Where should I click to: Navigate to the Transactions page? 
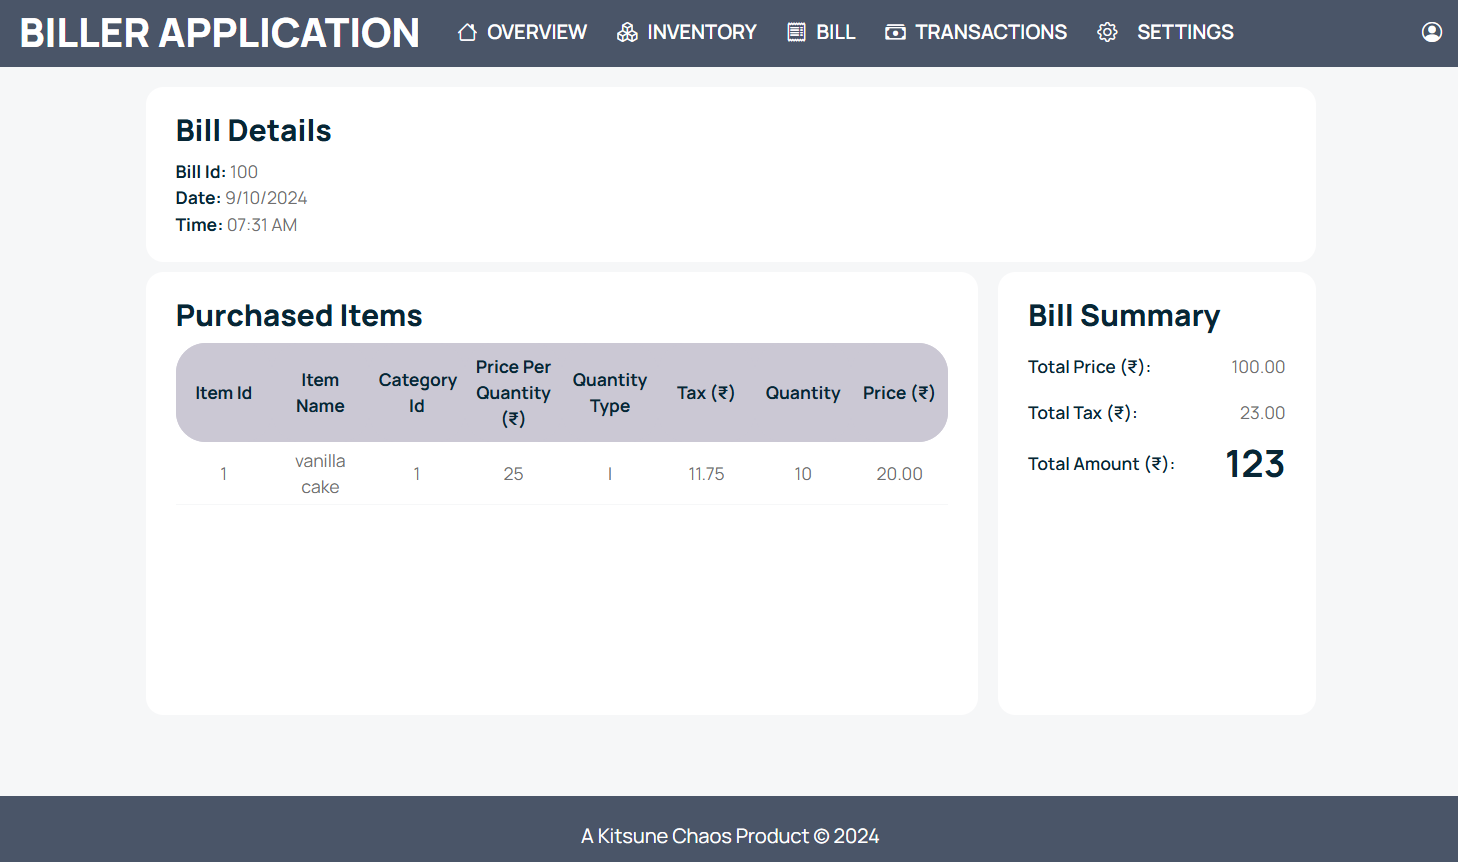[990, 32]
